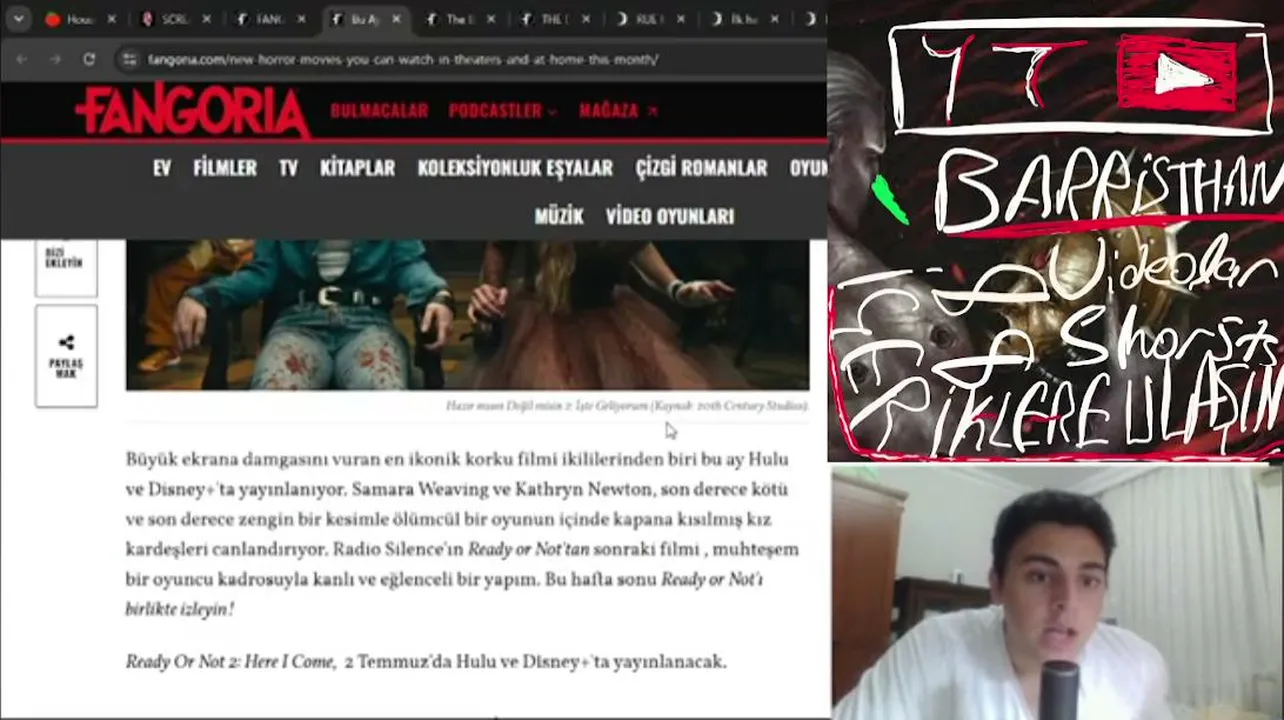The width and height of the screenshot is (1284, 720).
Task: Close the active "Bu Ay" tab
Action: pos(396,19)
